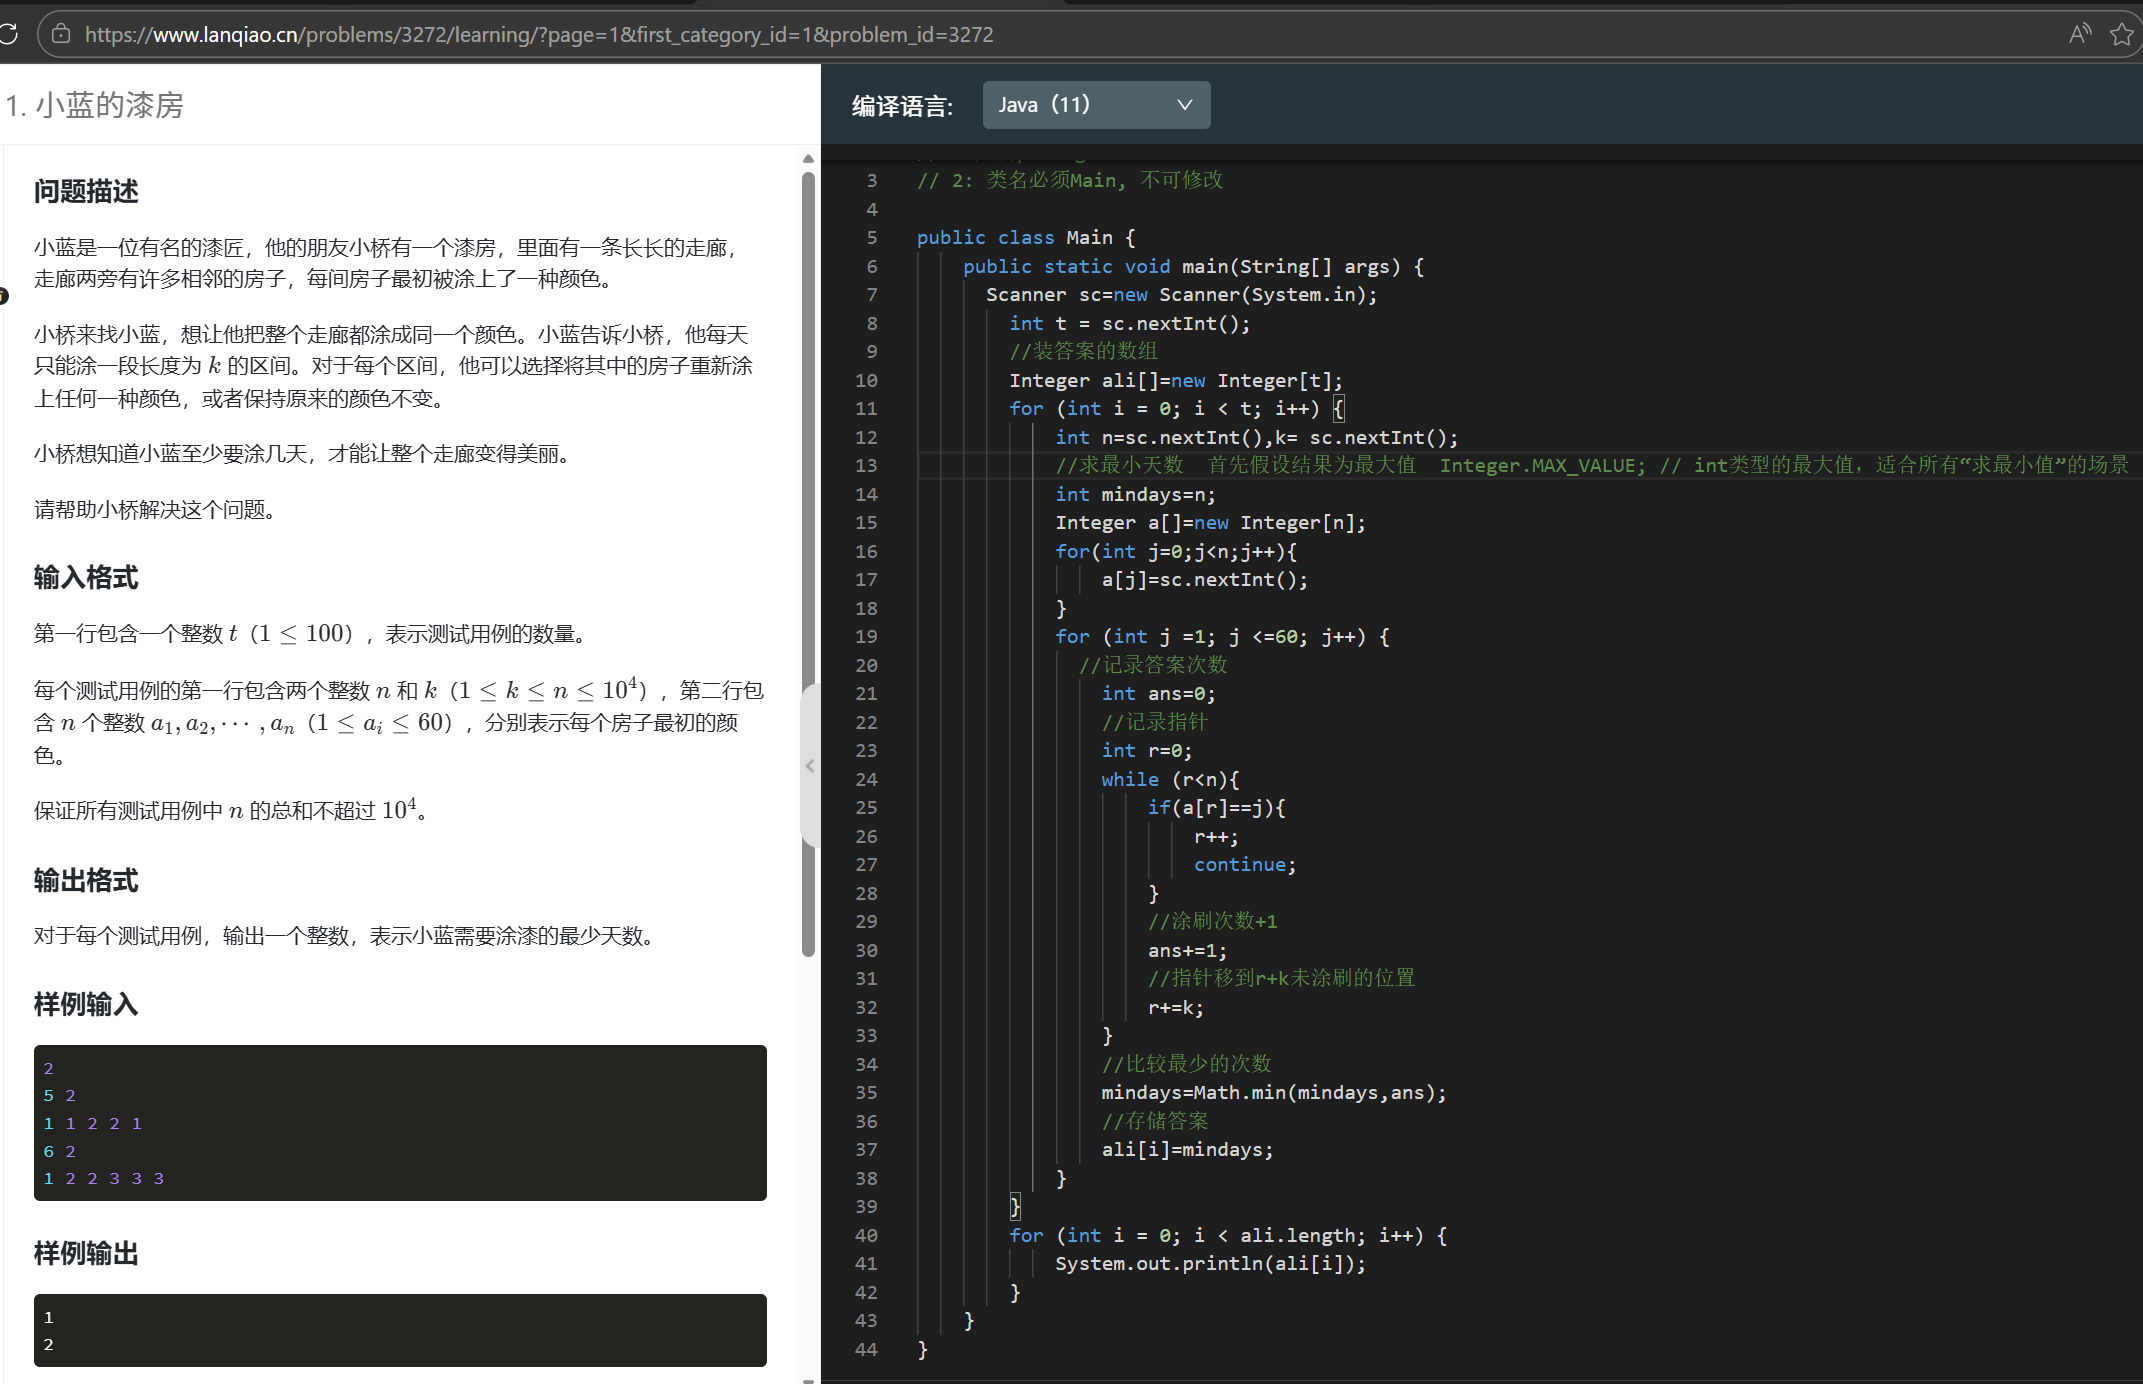Place cursor on mindays=Math.min line
Image resolution: width=2143 pixels, height=1384 pixels.
[1273, 1093]
